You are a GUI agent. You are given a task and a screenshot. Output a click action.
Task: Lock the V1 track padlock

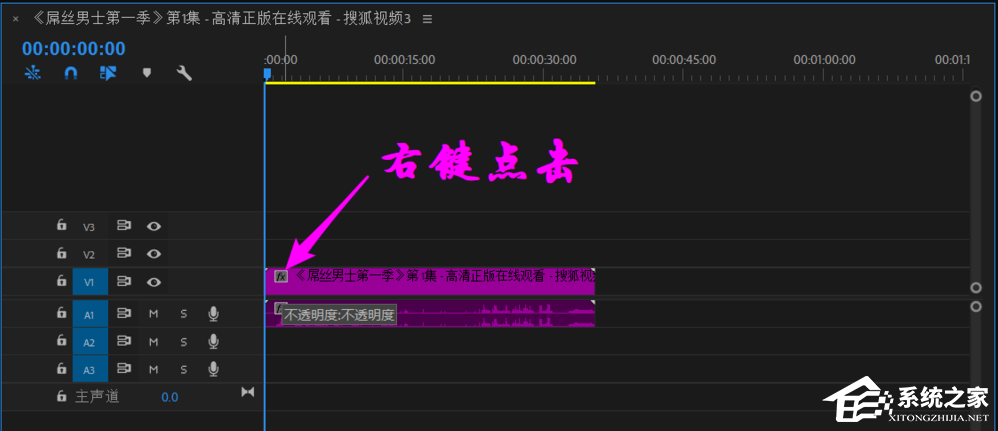[61, 282]
